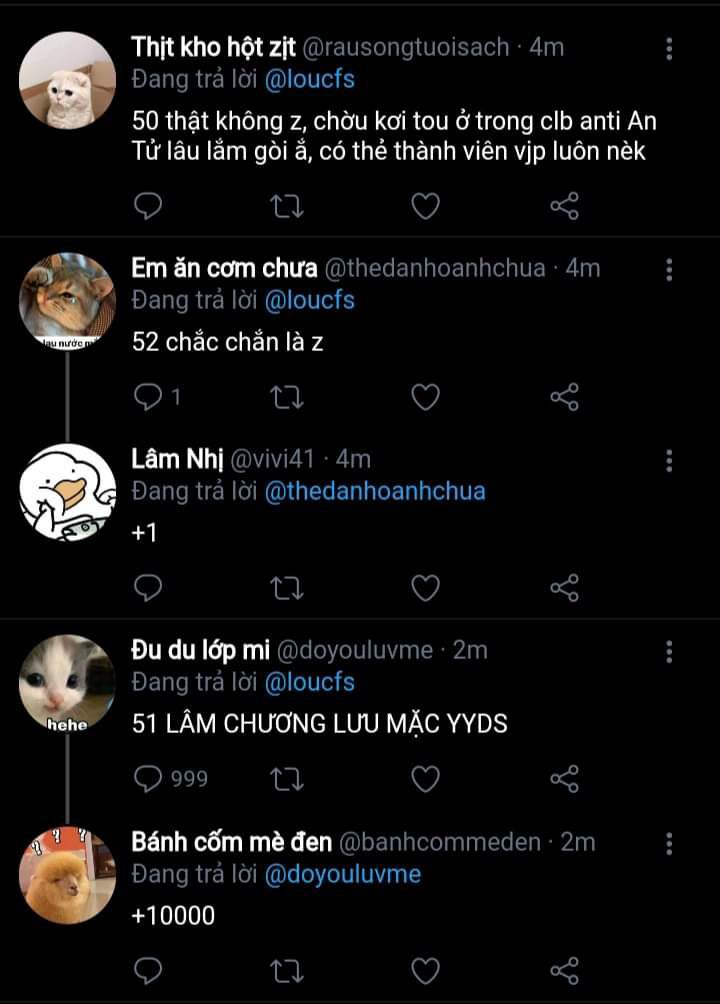Like Lâm Nhị's '+1' reply

coord(426,588)
